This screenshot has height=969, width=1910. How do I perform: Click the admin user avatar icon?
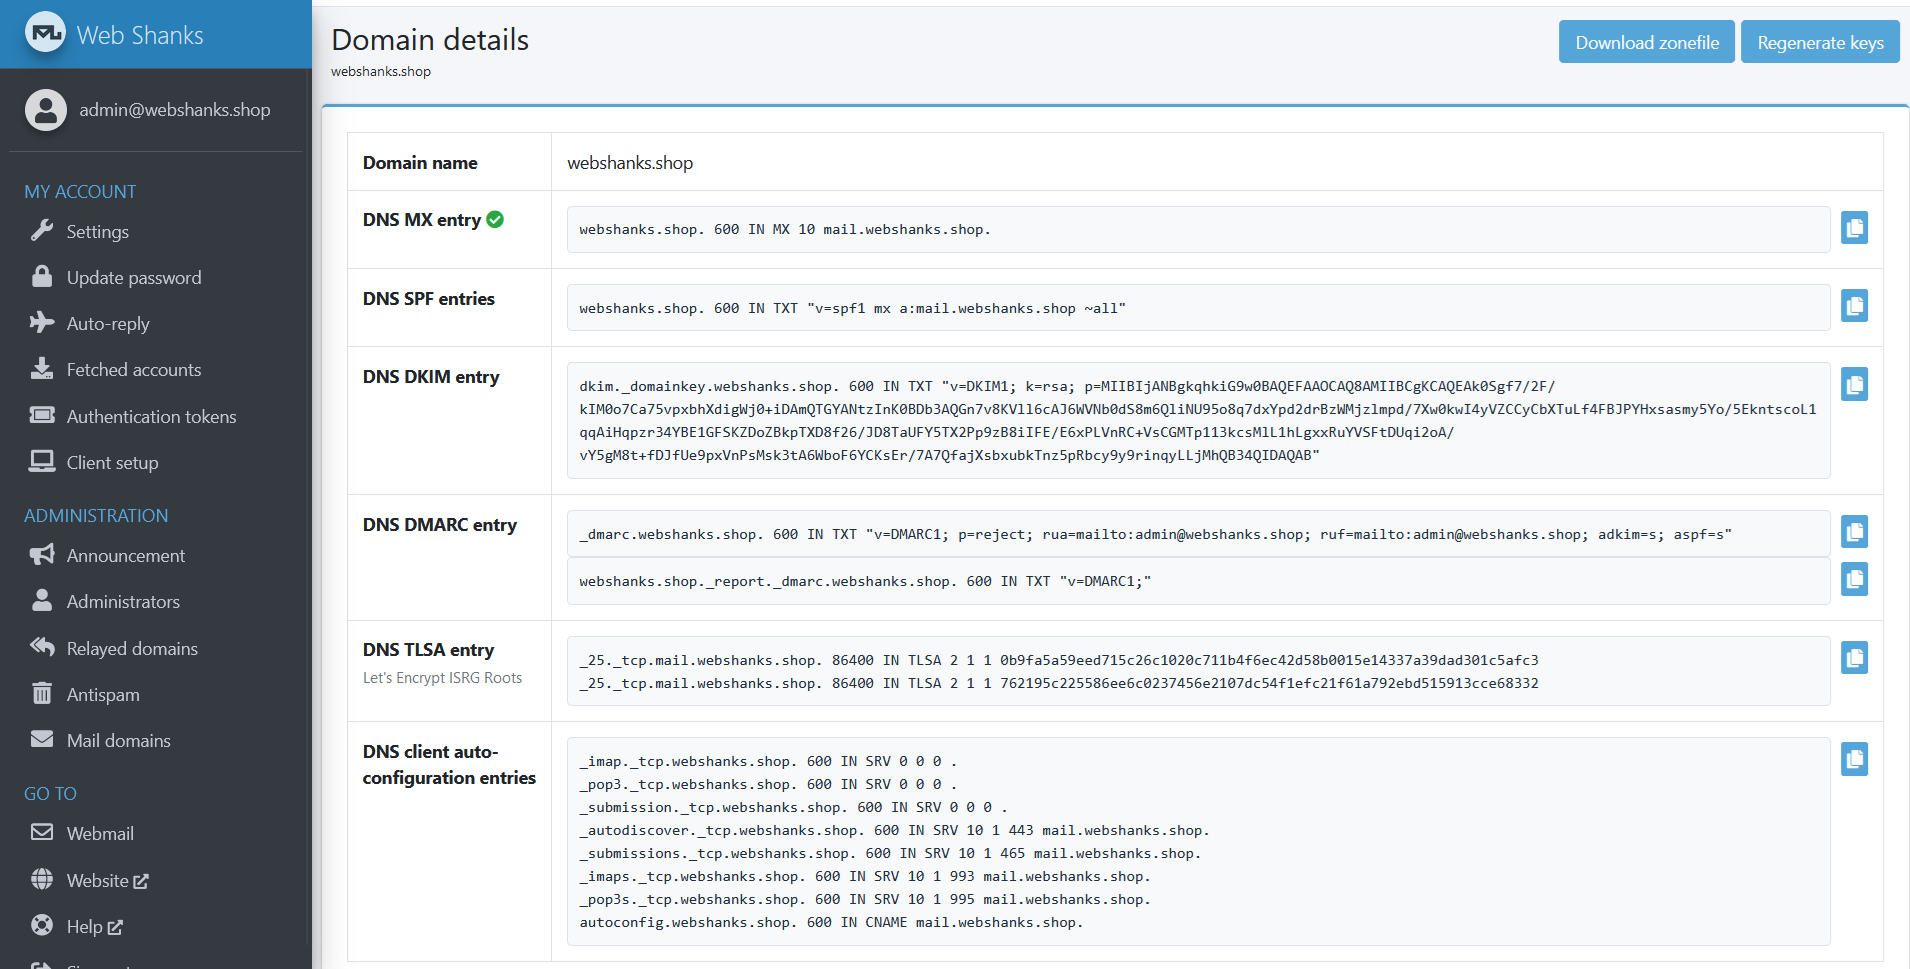click(46, 110)
